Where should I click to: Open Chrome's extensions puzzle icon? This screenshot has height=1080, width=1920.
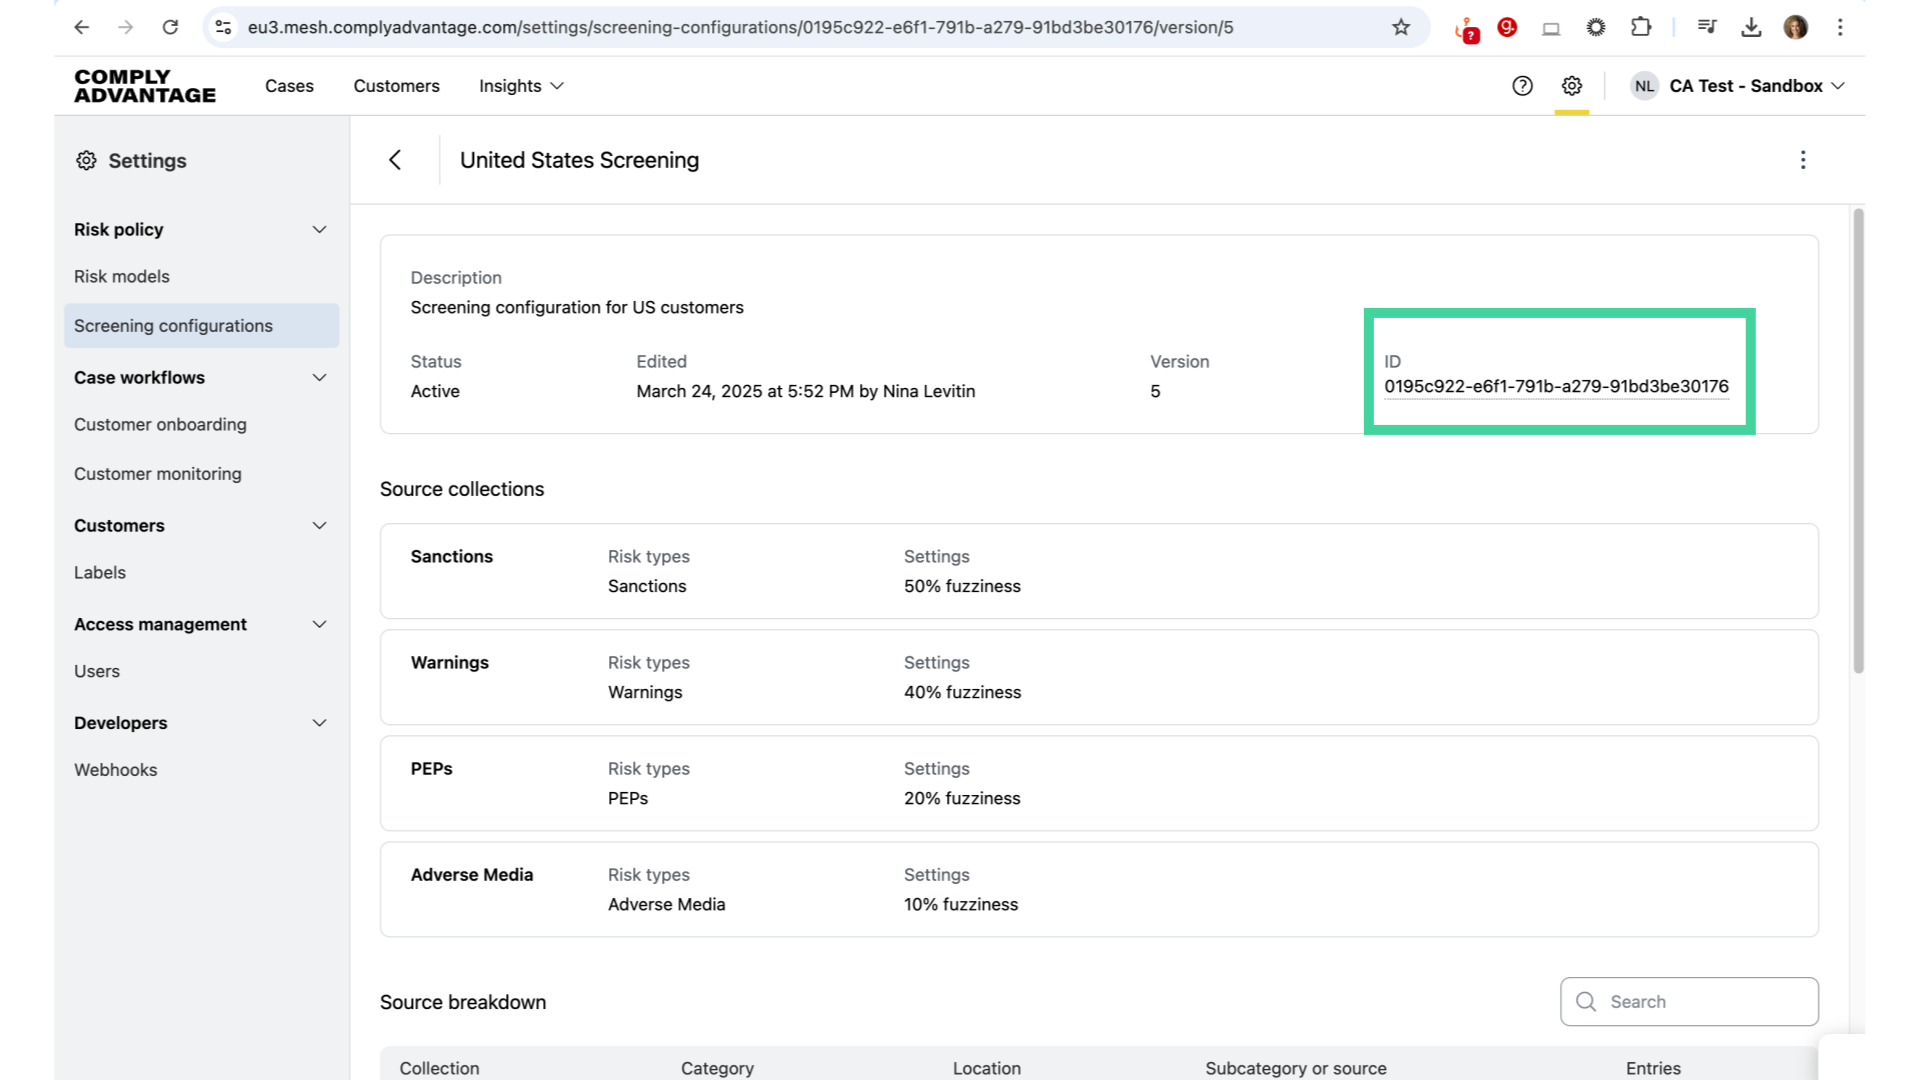pyautogui.click(x=1641, y=27)
